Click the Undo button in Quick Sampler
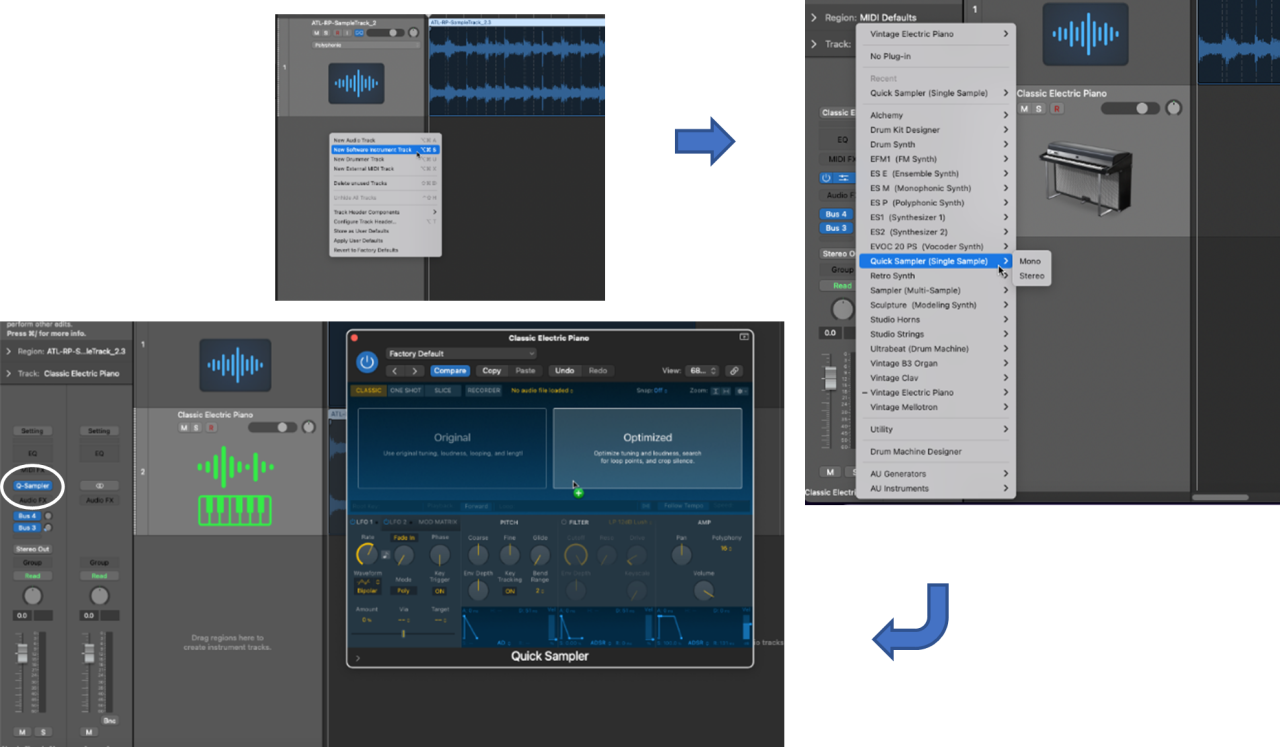 (x=566, y=371)
